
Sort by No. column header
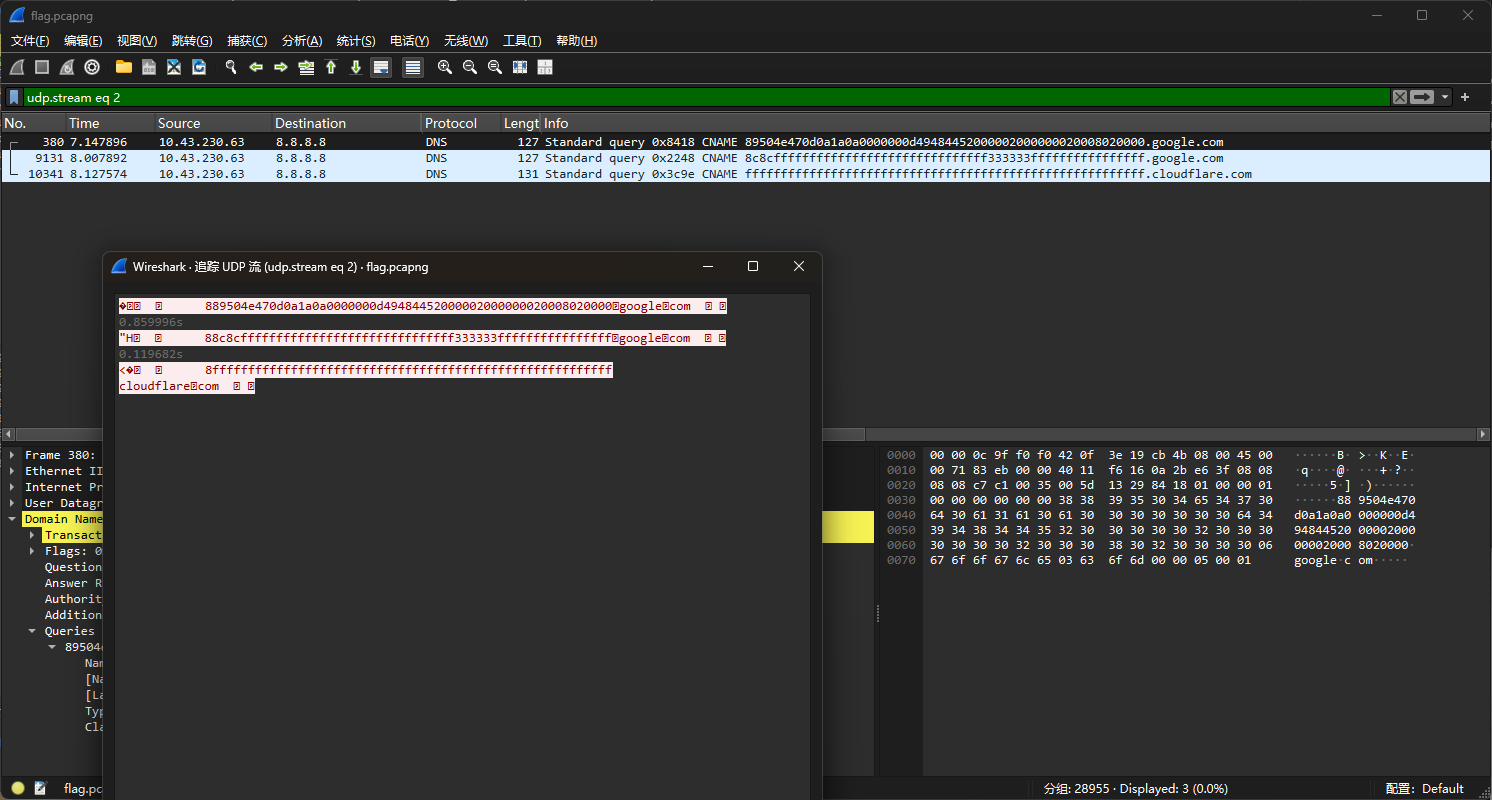tap(33, 123)
